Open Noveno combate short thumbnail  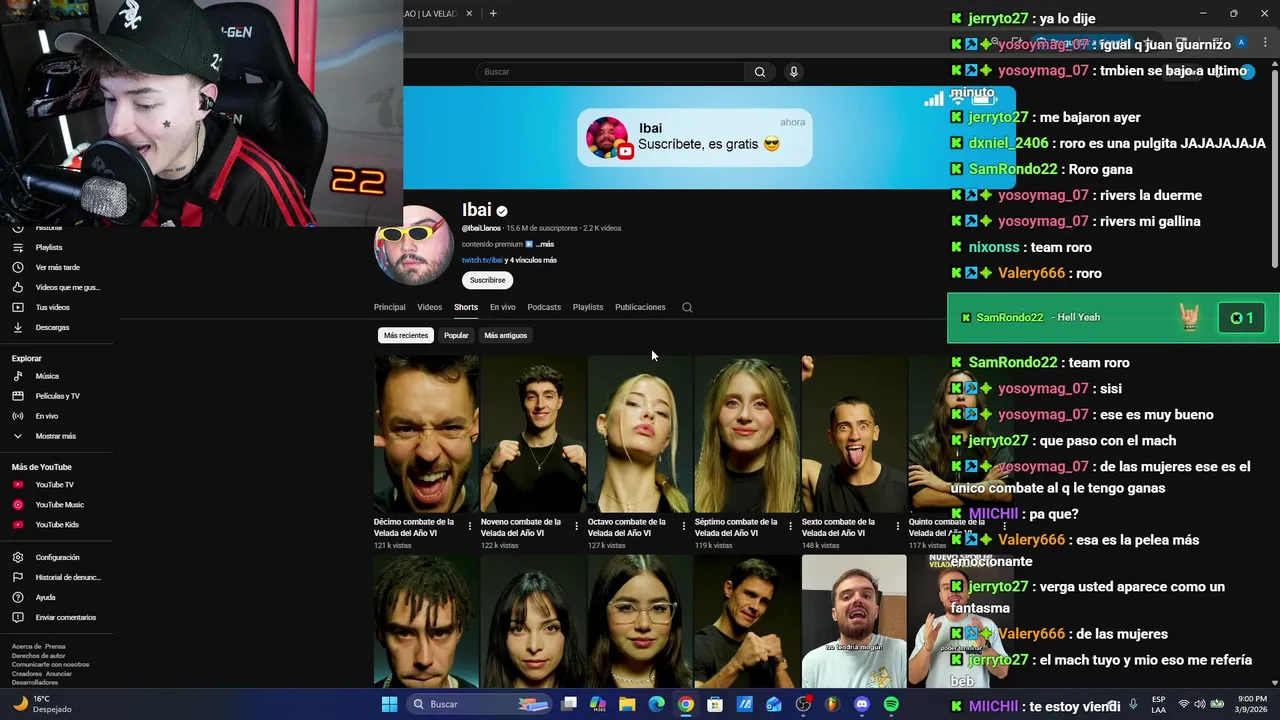pyautogui.click(x=533, y=434)
